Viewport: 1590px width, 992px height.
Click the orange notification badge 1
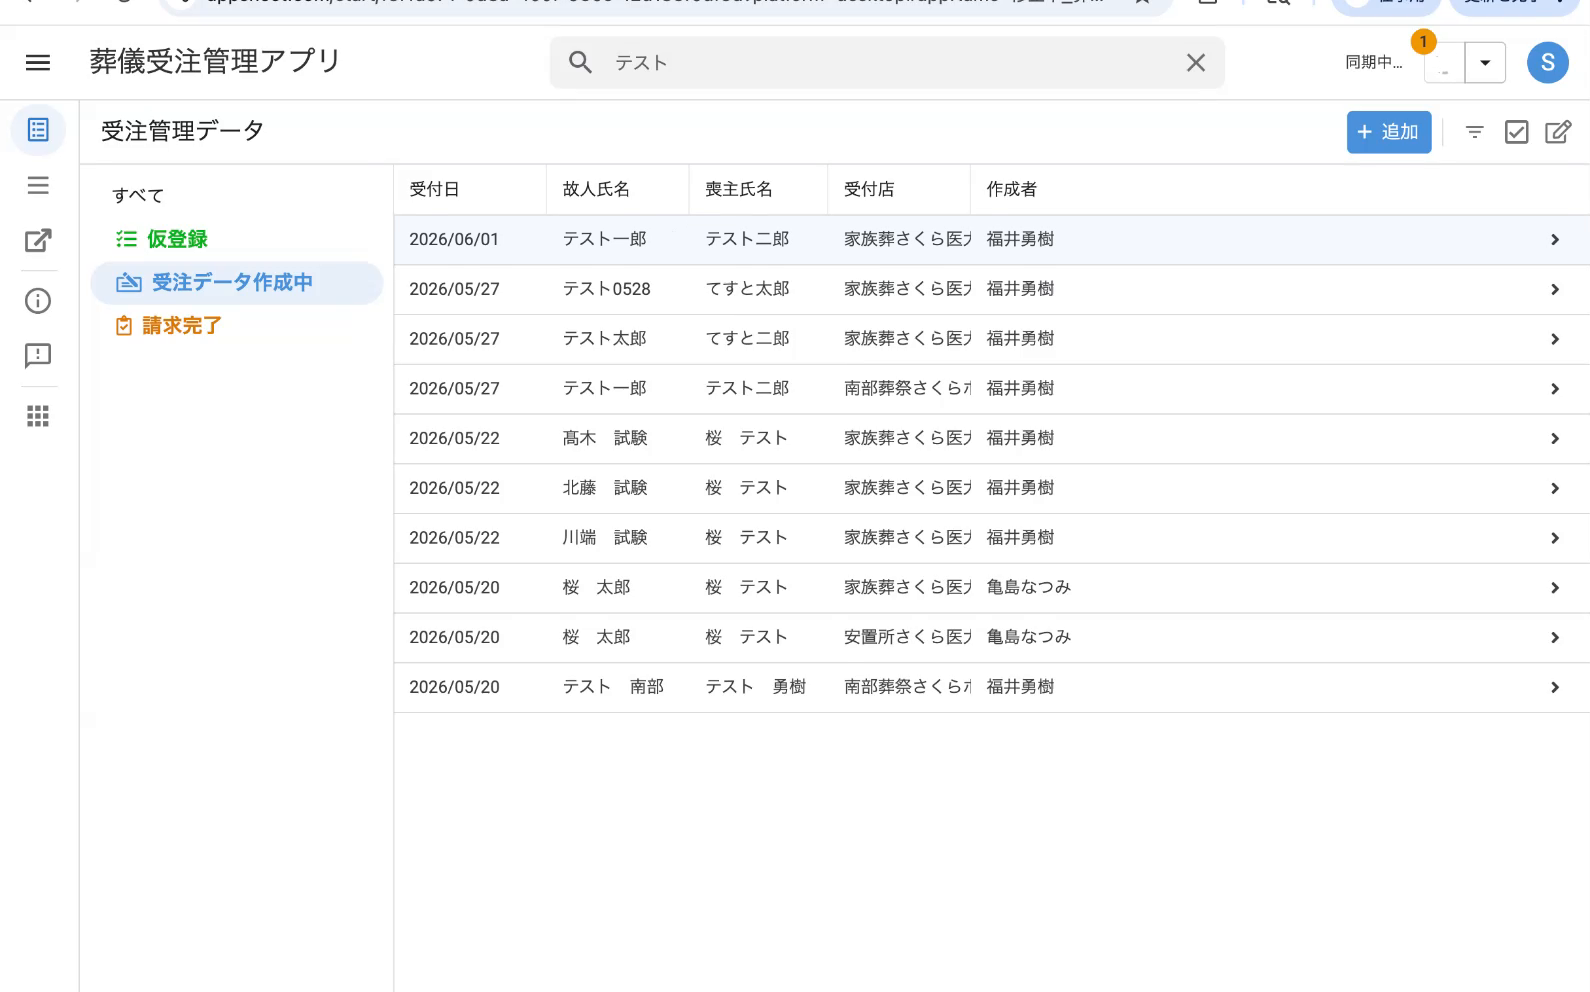tap(1423, 41)
